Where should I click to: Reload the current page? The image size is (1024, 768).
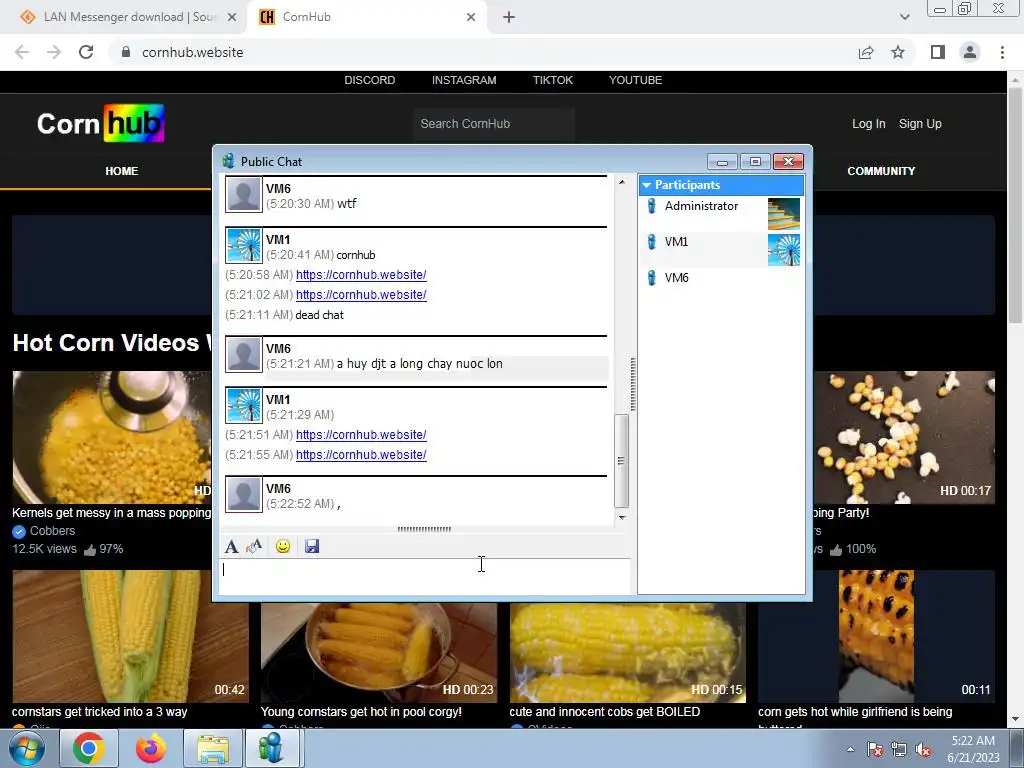tap(86, 52)
